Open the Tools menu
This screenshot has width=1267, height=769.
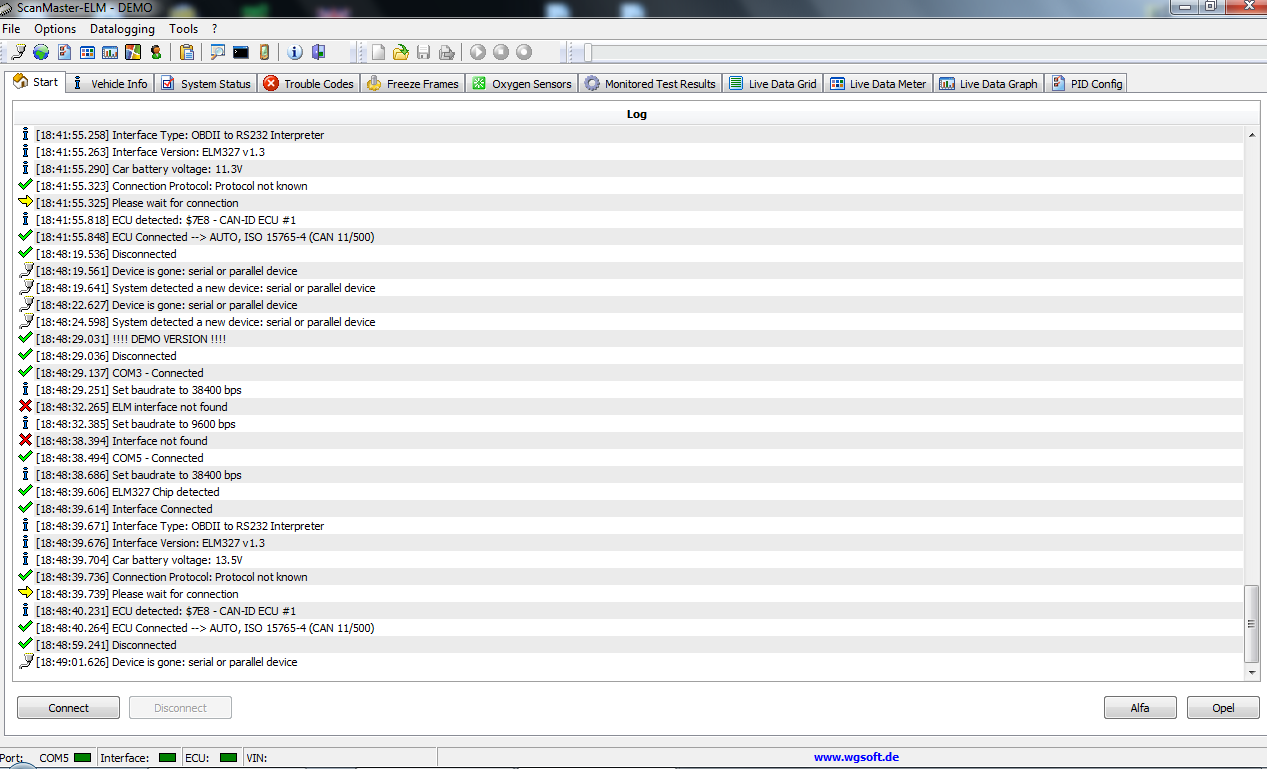coord(183,29)
